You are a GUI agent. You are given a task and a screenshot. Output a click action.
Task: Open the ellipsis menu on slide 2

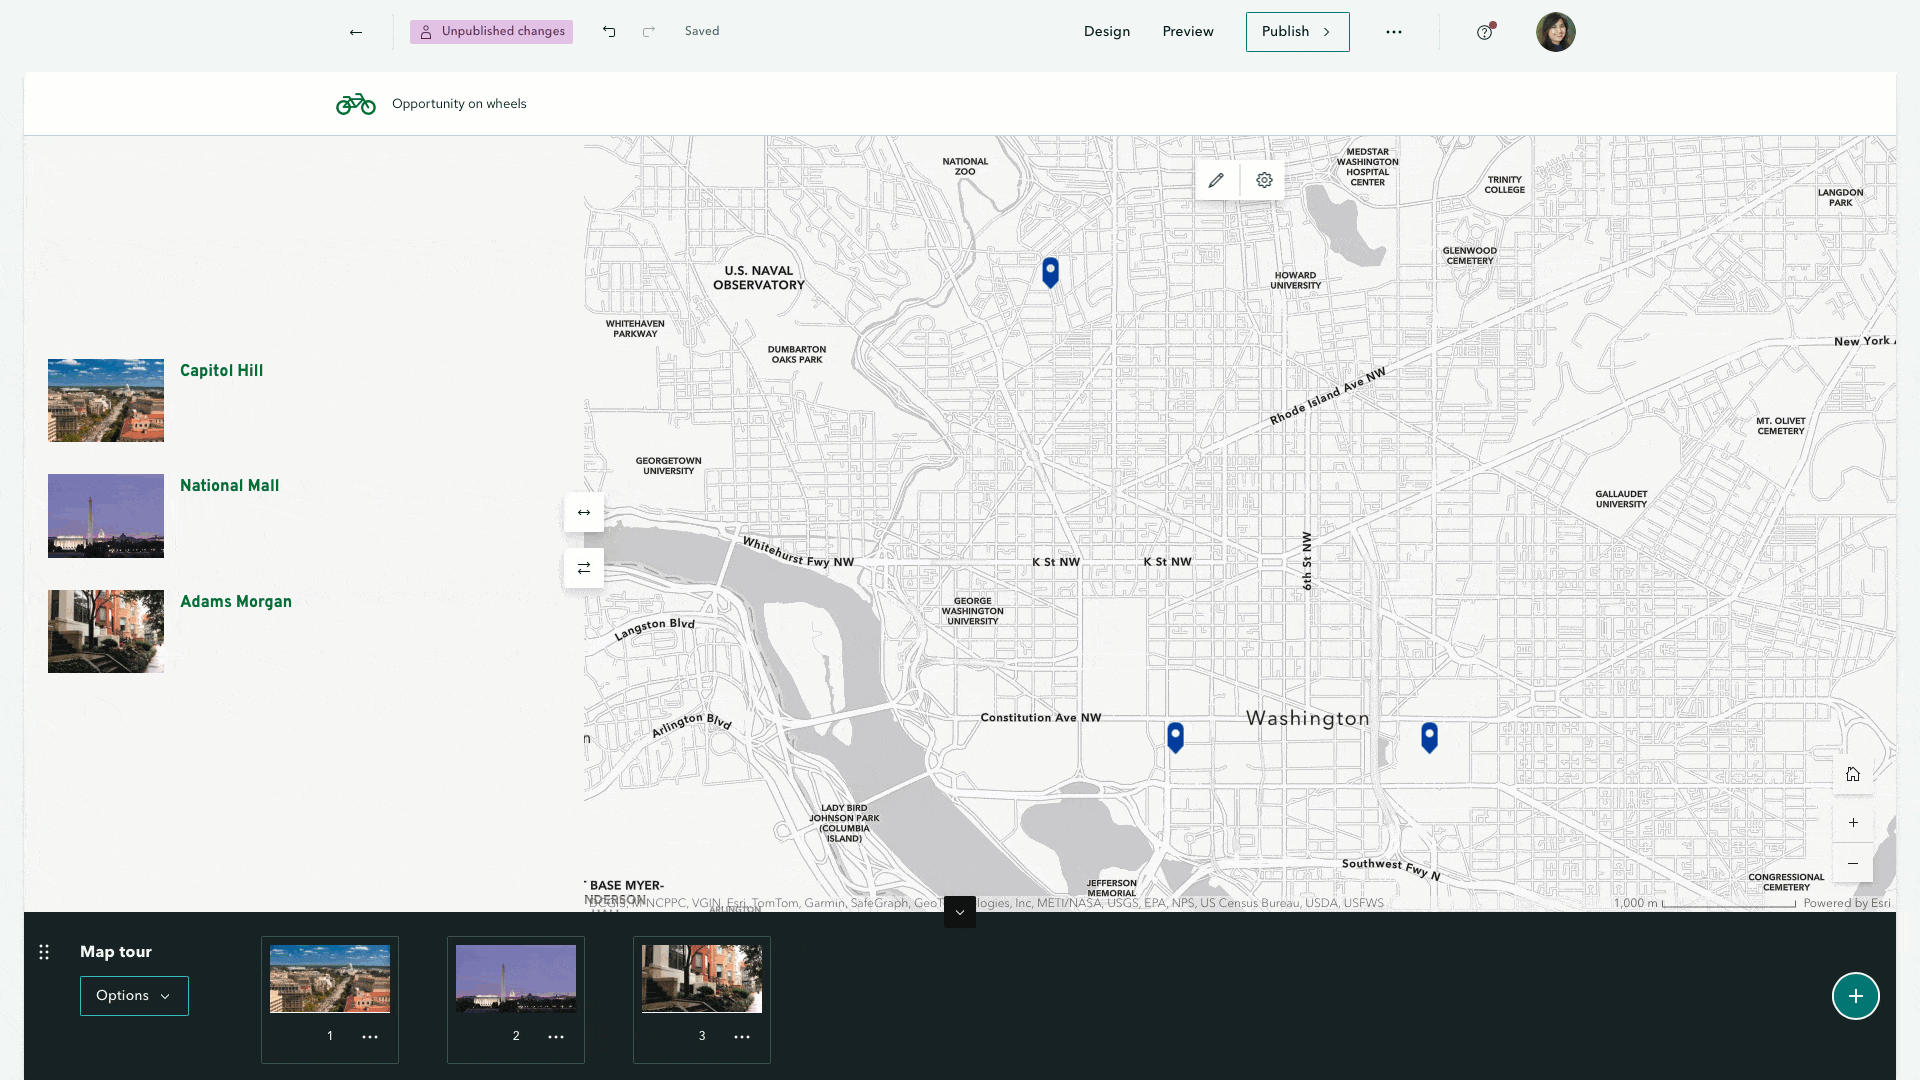pos(556,1037)
